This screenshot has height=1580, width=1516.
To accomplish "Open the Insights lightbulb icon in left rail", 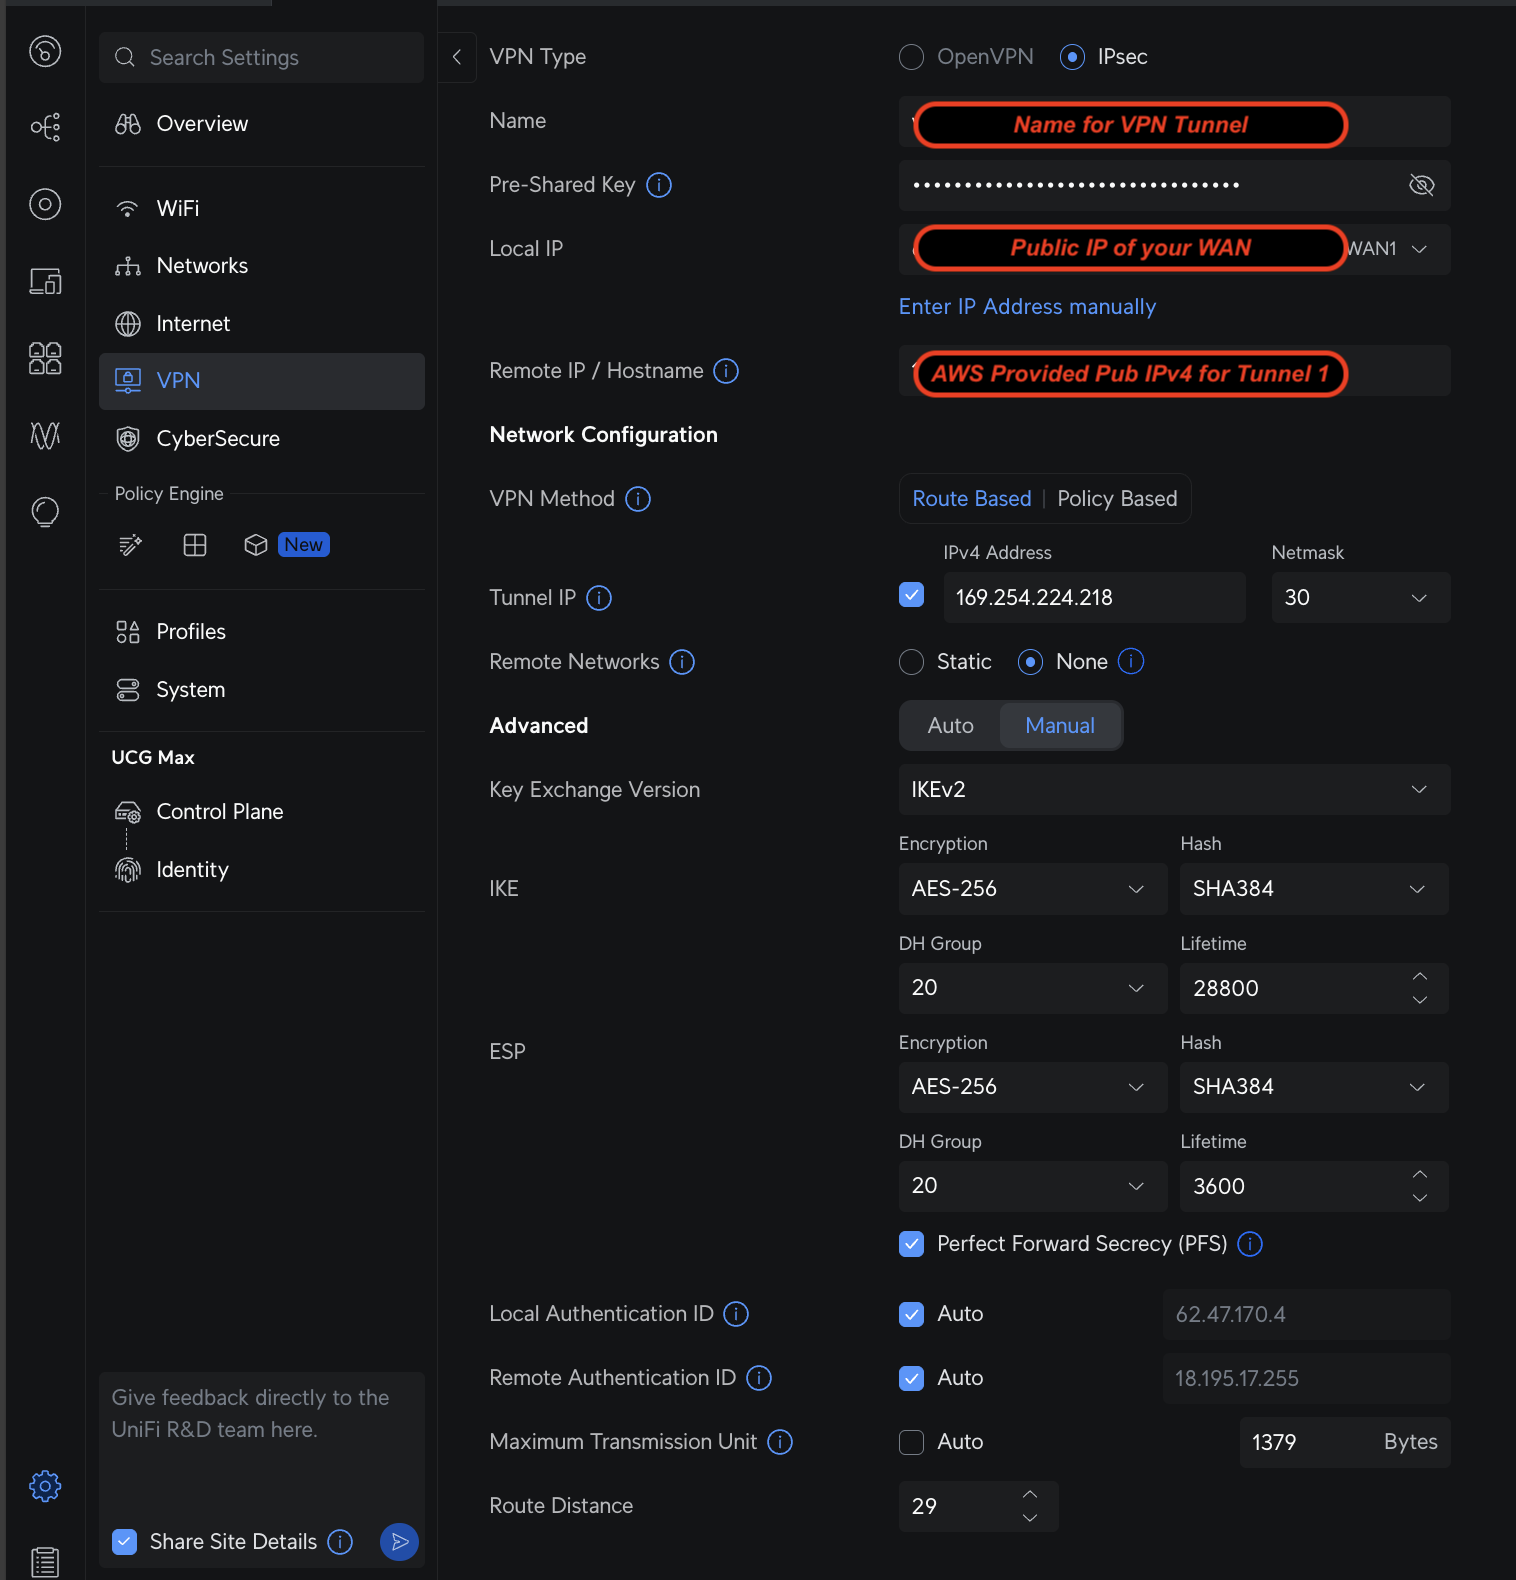I will tap(45, 512).
